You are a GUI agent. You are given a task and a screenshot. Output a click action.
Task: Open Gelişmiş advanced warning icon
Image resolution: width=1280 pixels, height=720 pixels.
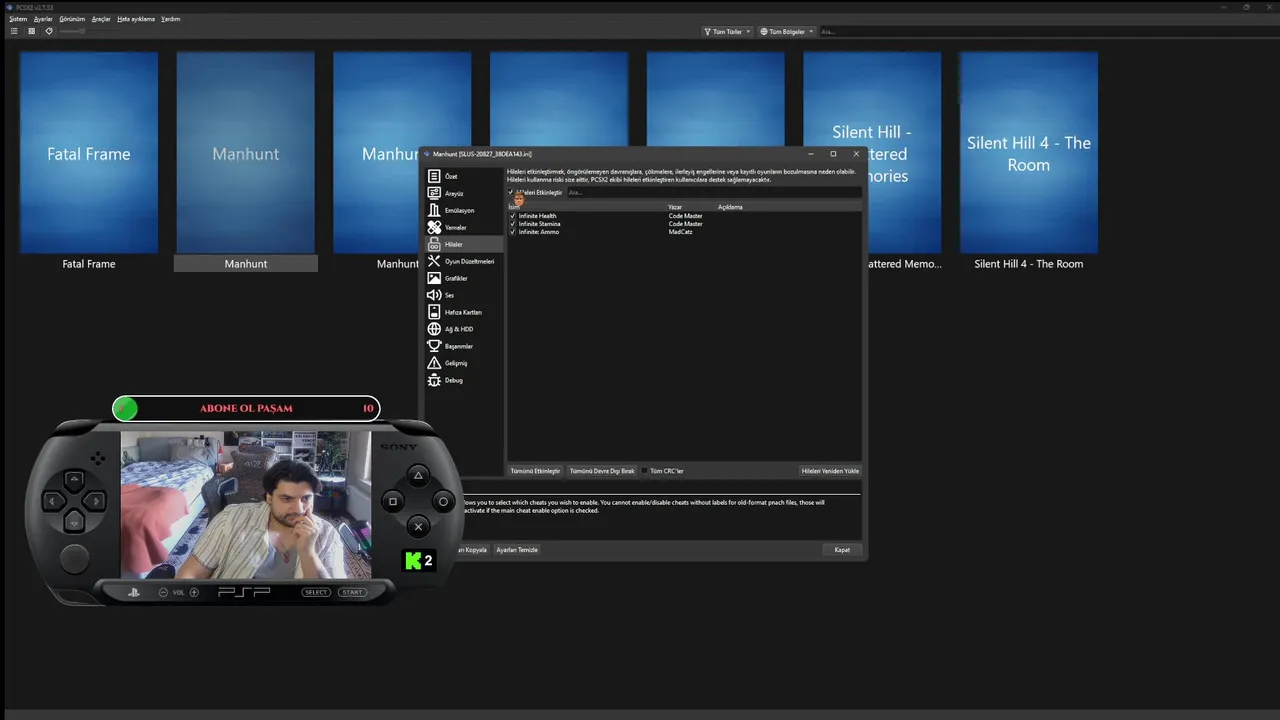434,363
